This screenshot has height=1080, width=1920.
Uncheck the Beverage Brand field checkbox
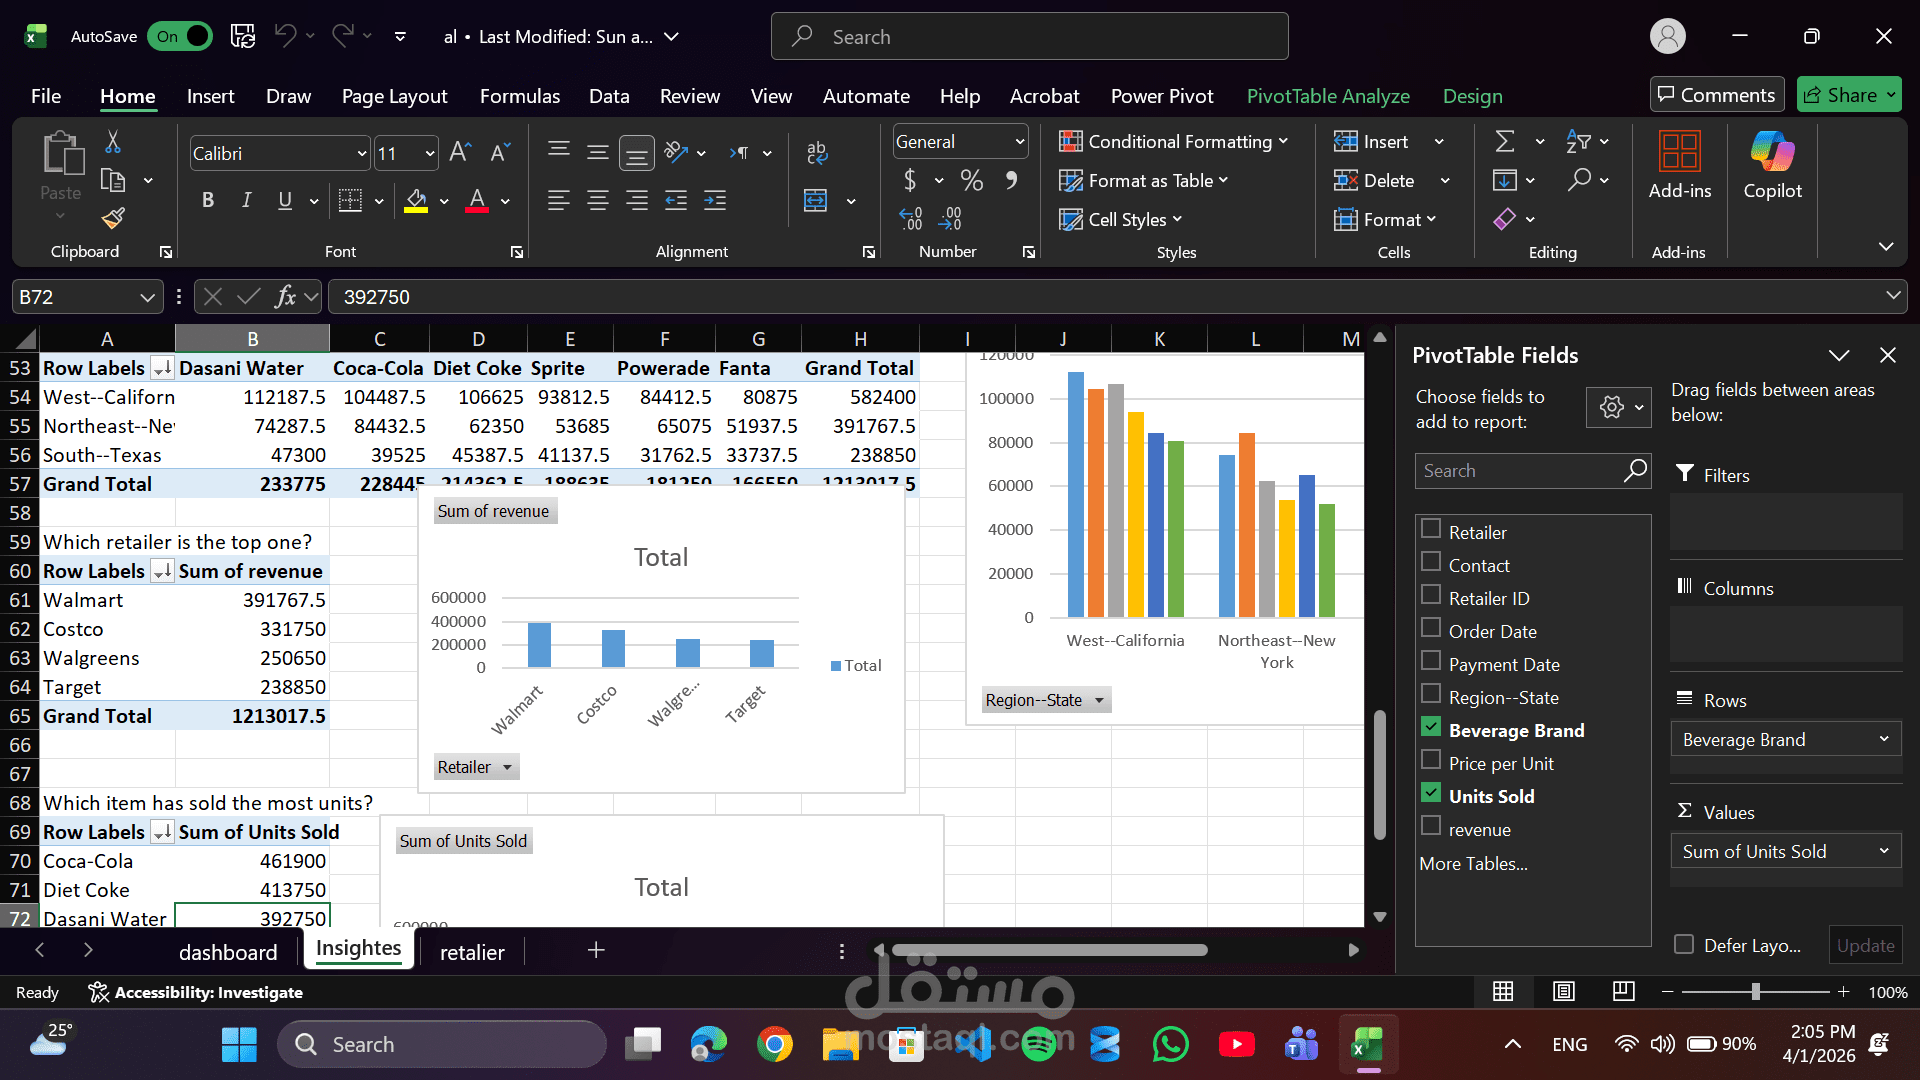click(x=1431, y=727)
